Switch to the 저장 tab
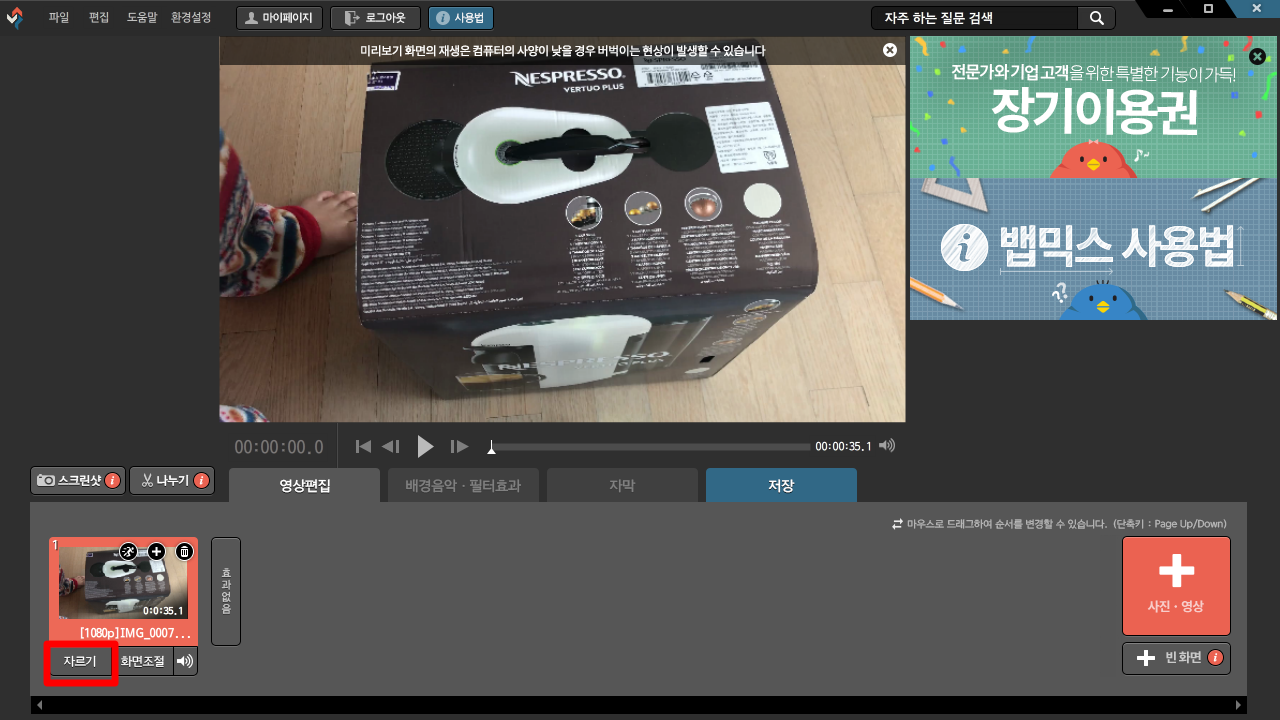1280x720 pixels. pos(781,485)
